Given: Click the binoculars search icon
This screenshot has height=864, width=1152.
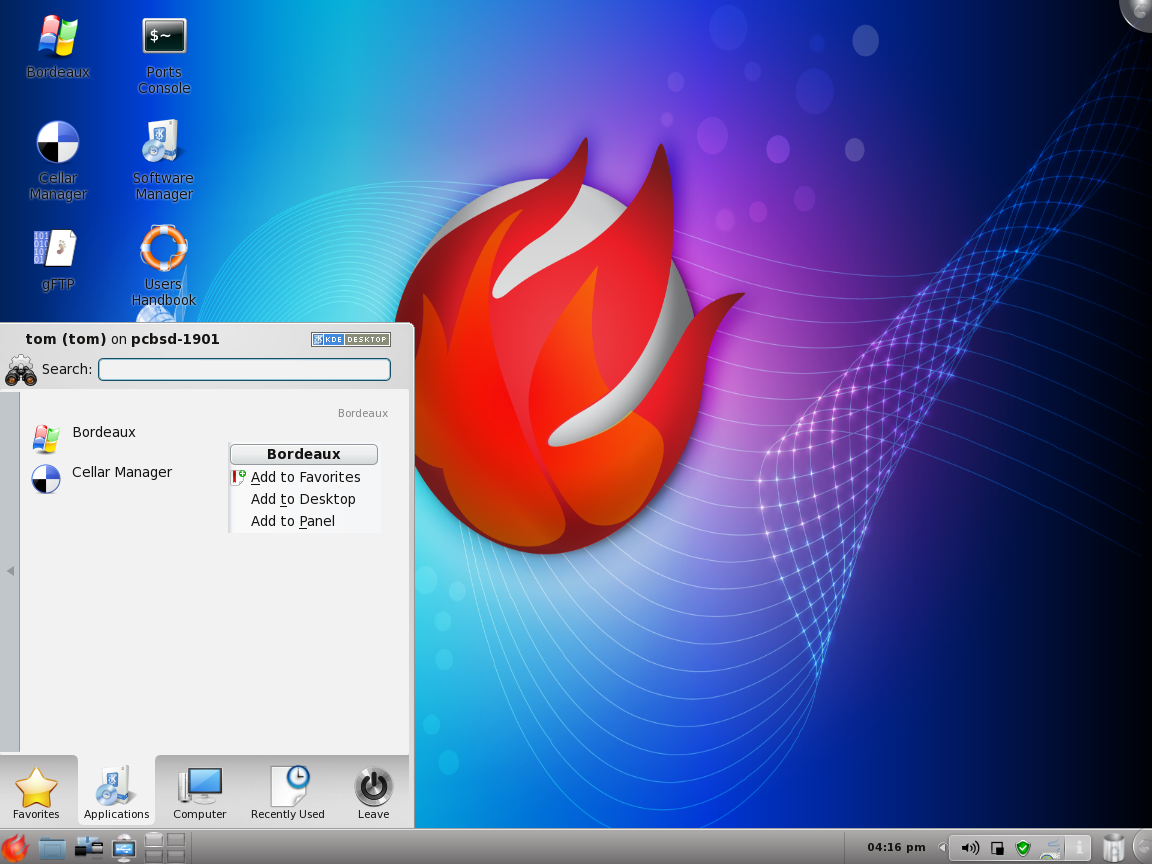Looking at the screenshot, I should coord(21,370).
